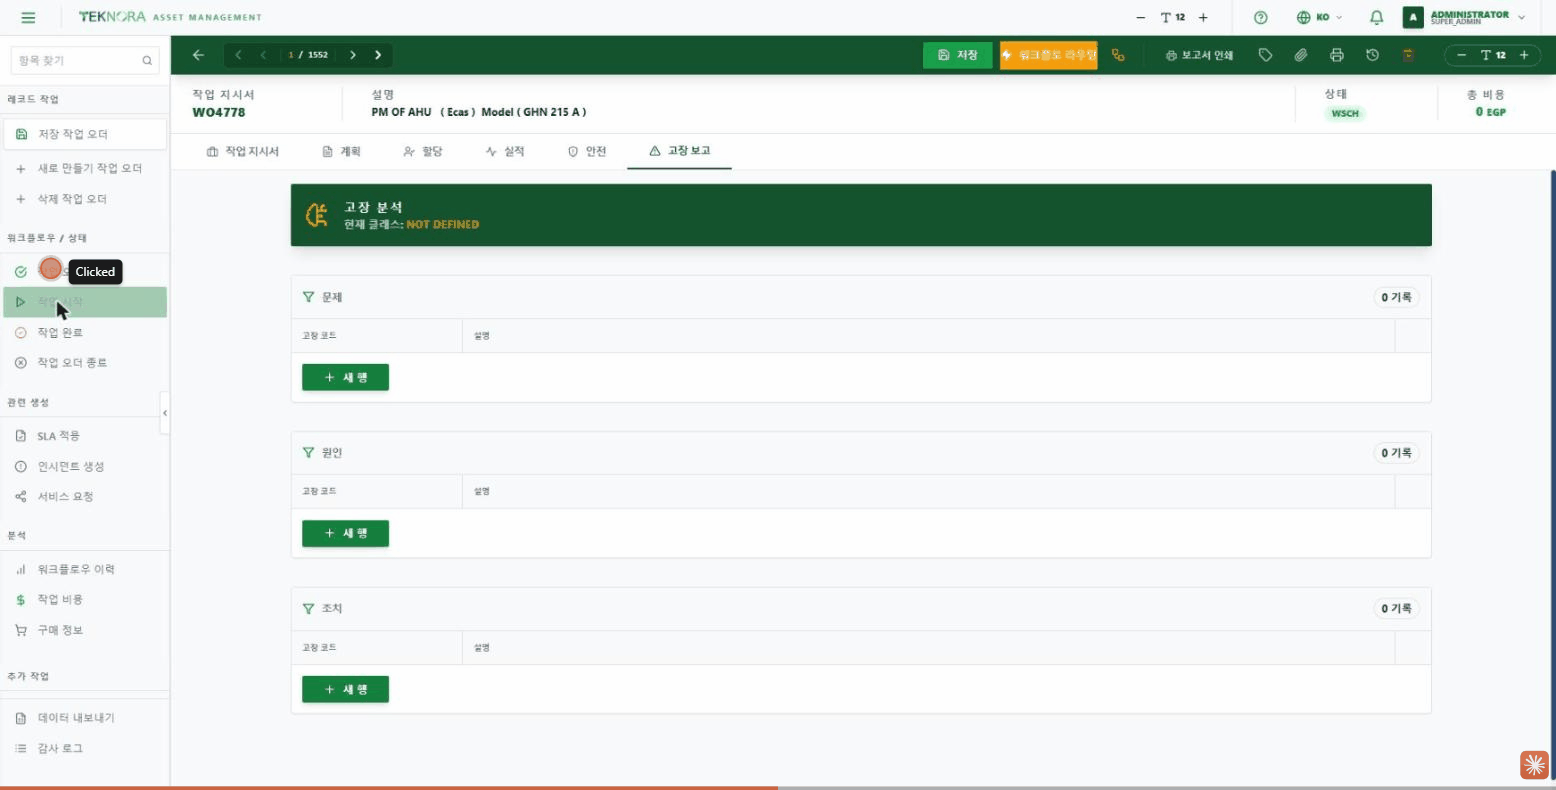
Task: Collapse the sidebar with handle arrow
Action: [165, 413]
